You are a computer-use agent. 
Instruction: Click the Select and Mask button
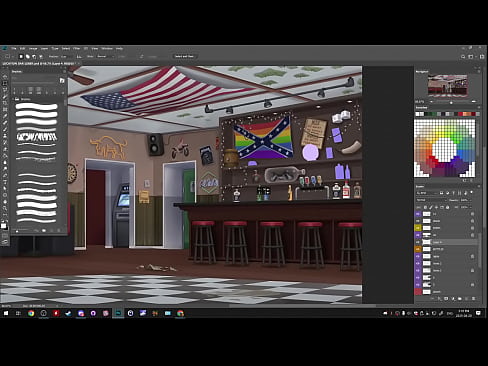184,56
